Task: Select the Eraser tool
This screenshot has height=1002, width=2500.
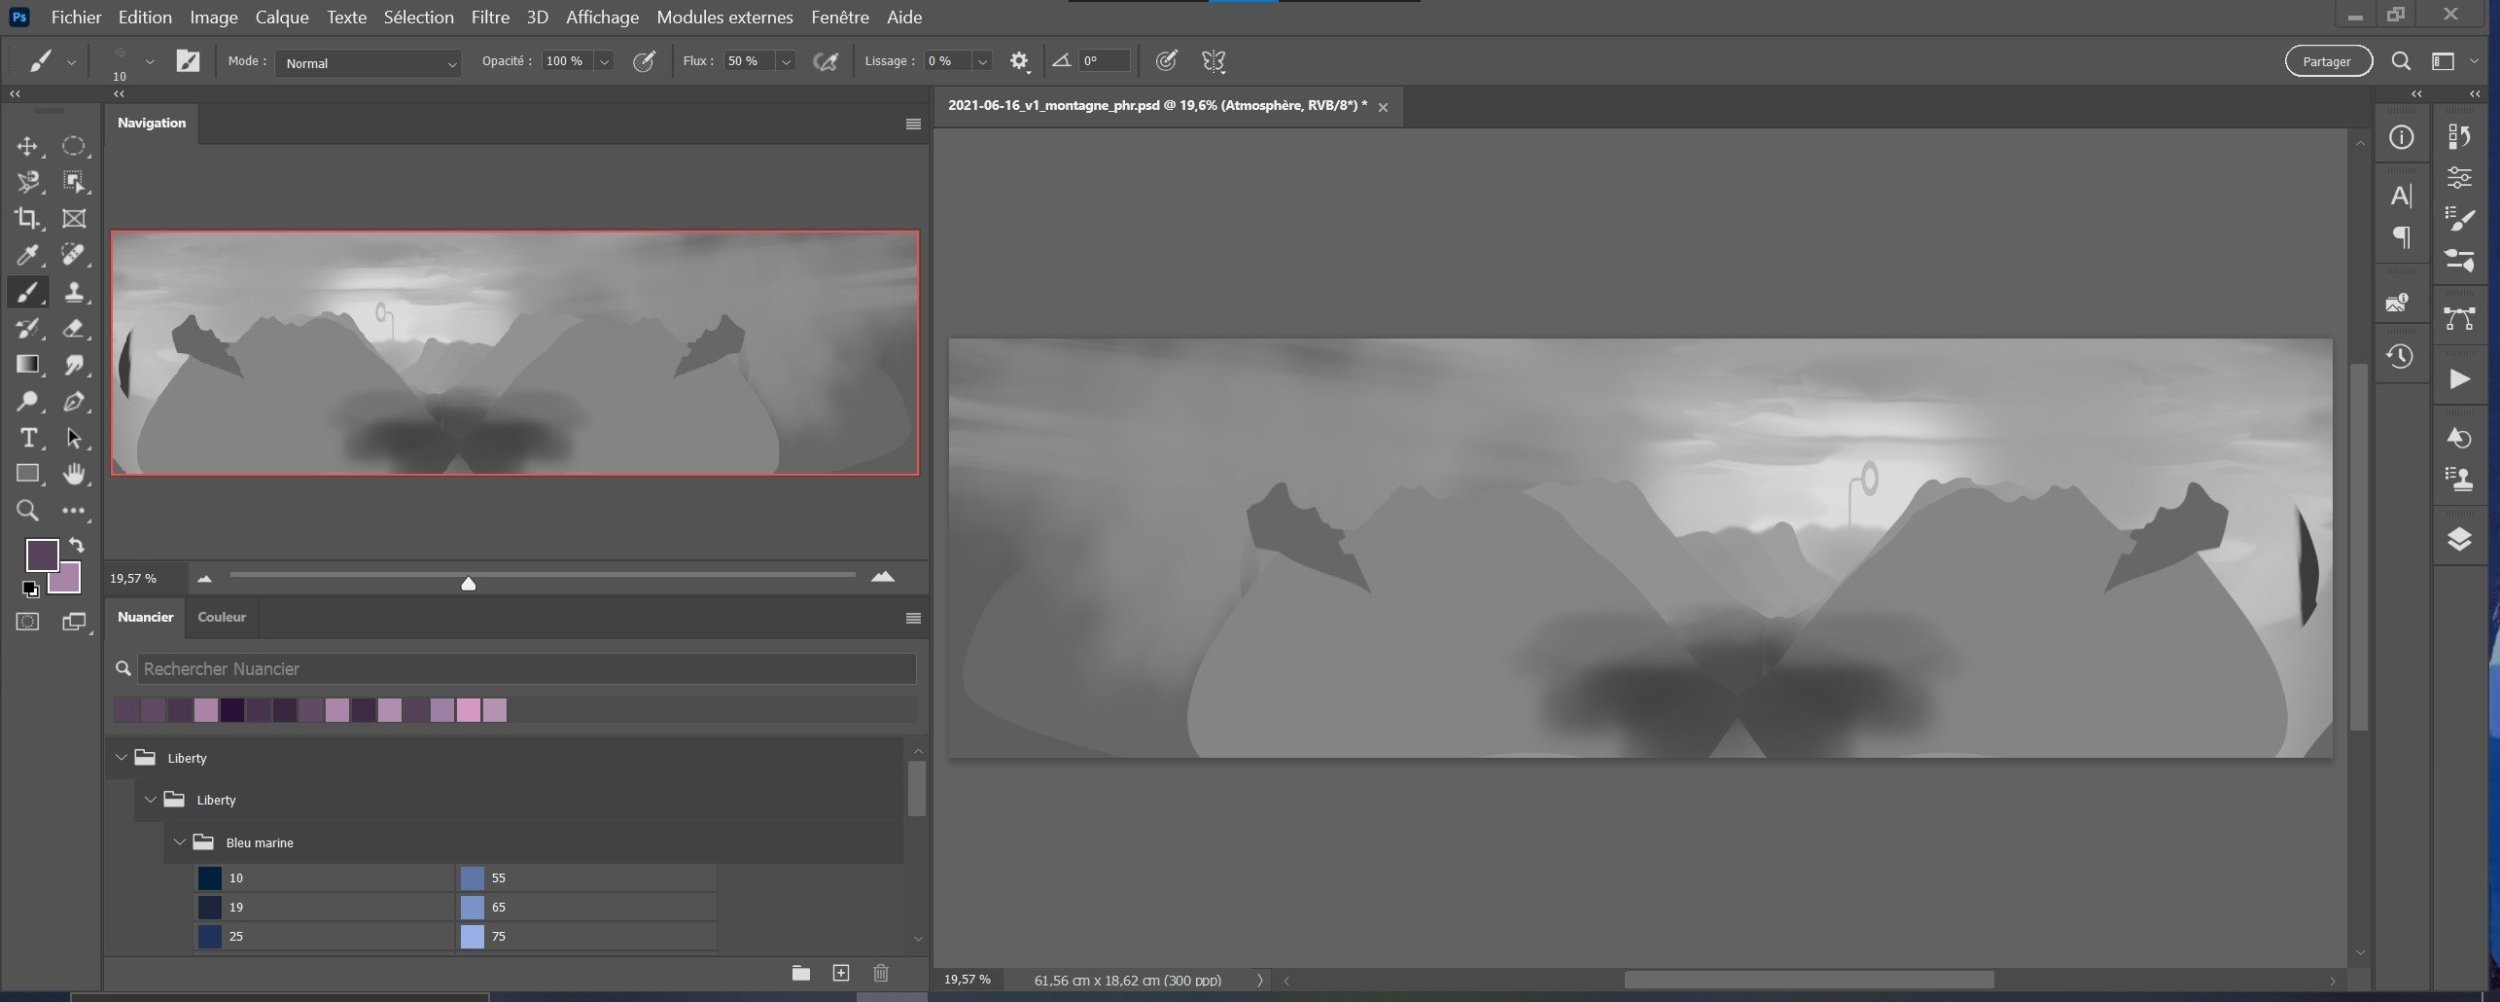Action: point(73,328)
